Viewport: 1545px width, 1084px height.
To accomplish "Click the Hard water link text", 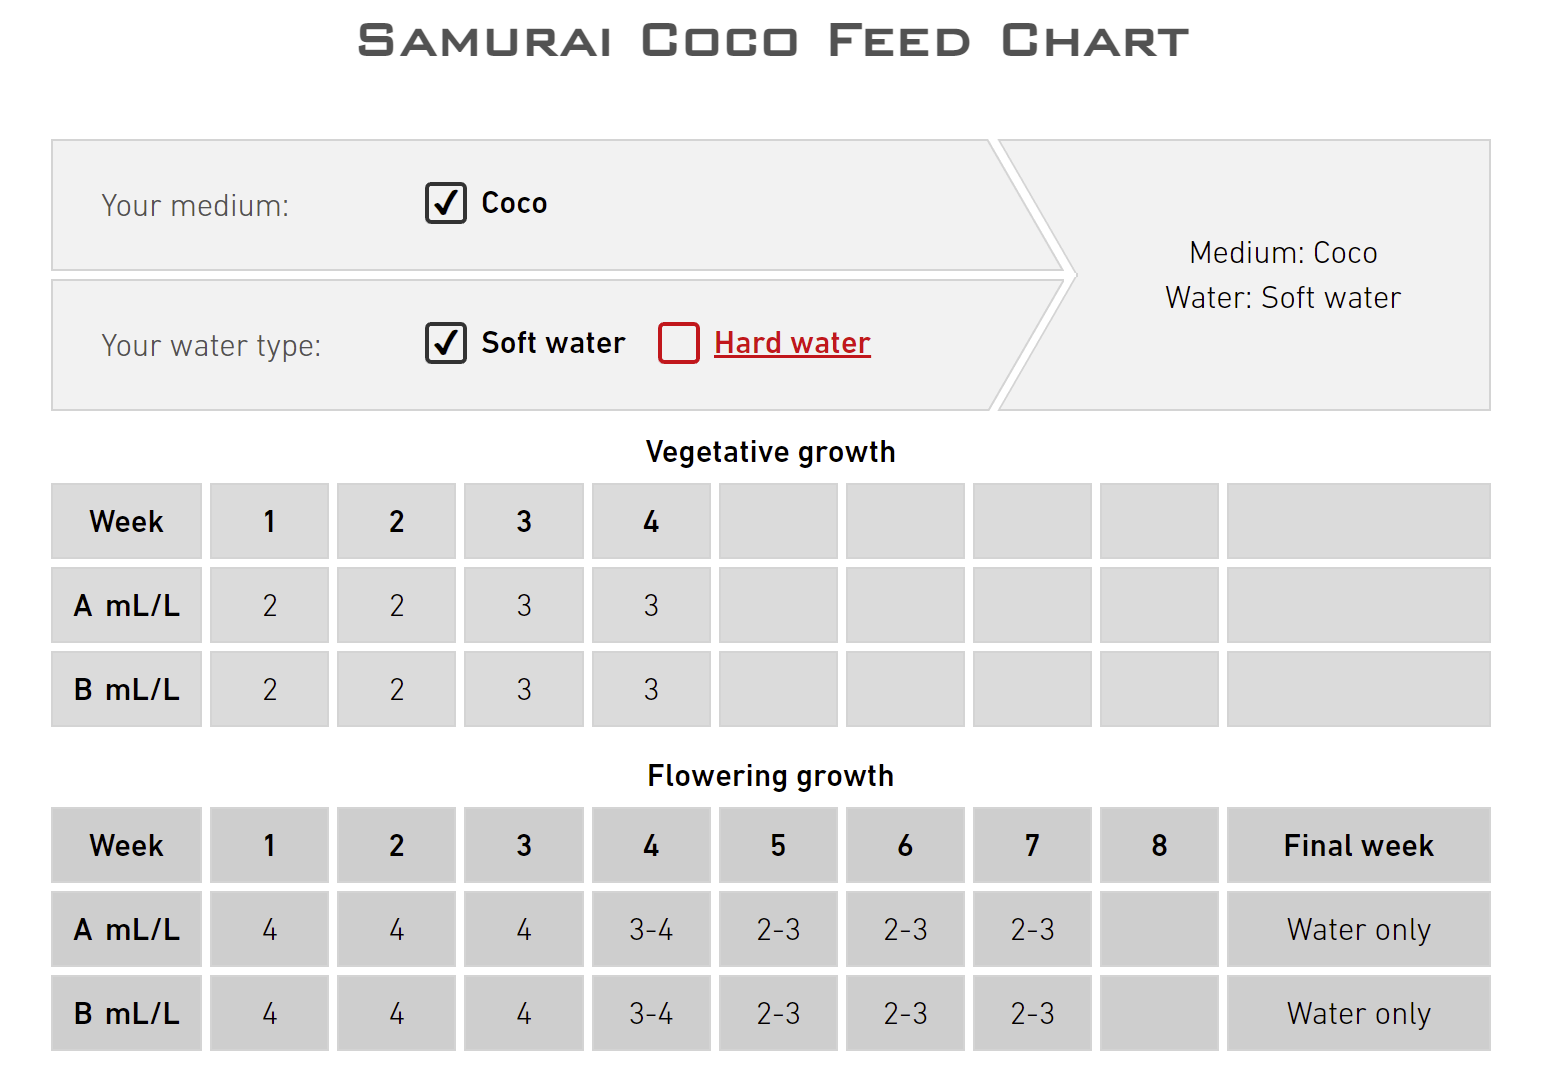I will (x=792, y=343).
